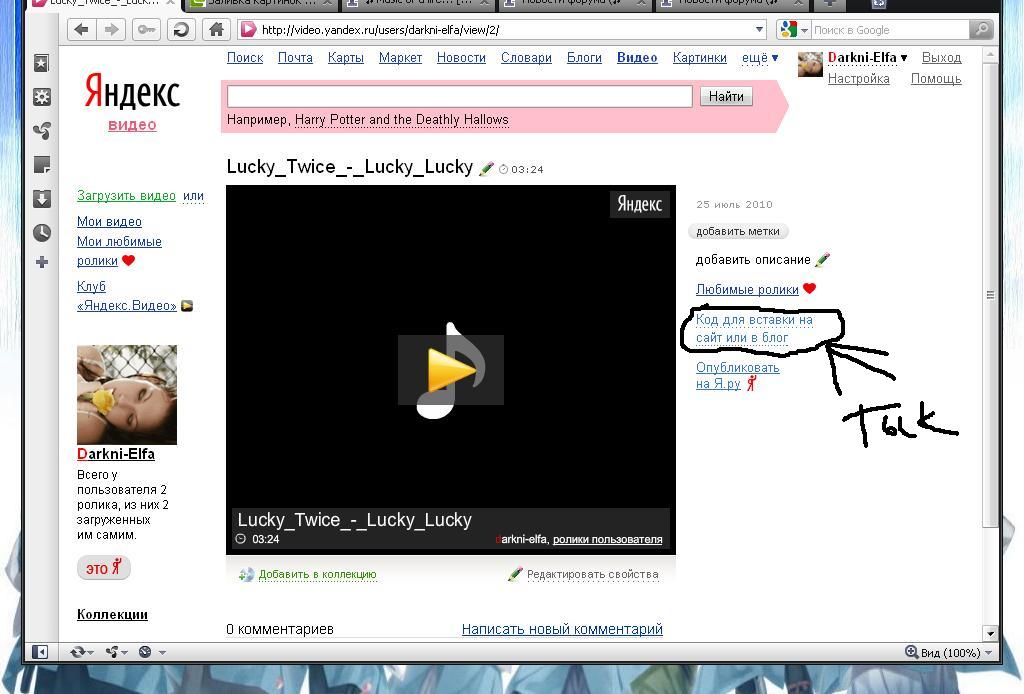Click the ролики пользователя link in the player

(x=607, y=539)
